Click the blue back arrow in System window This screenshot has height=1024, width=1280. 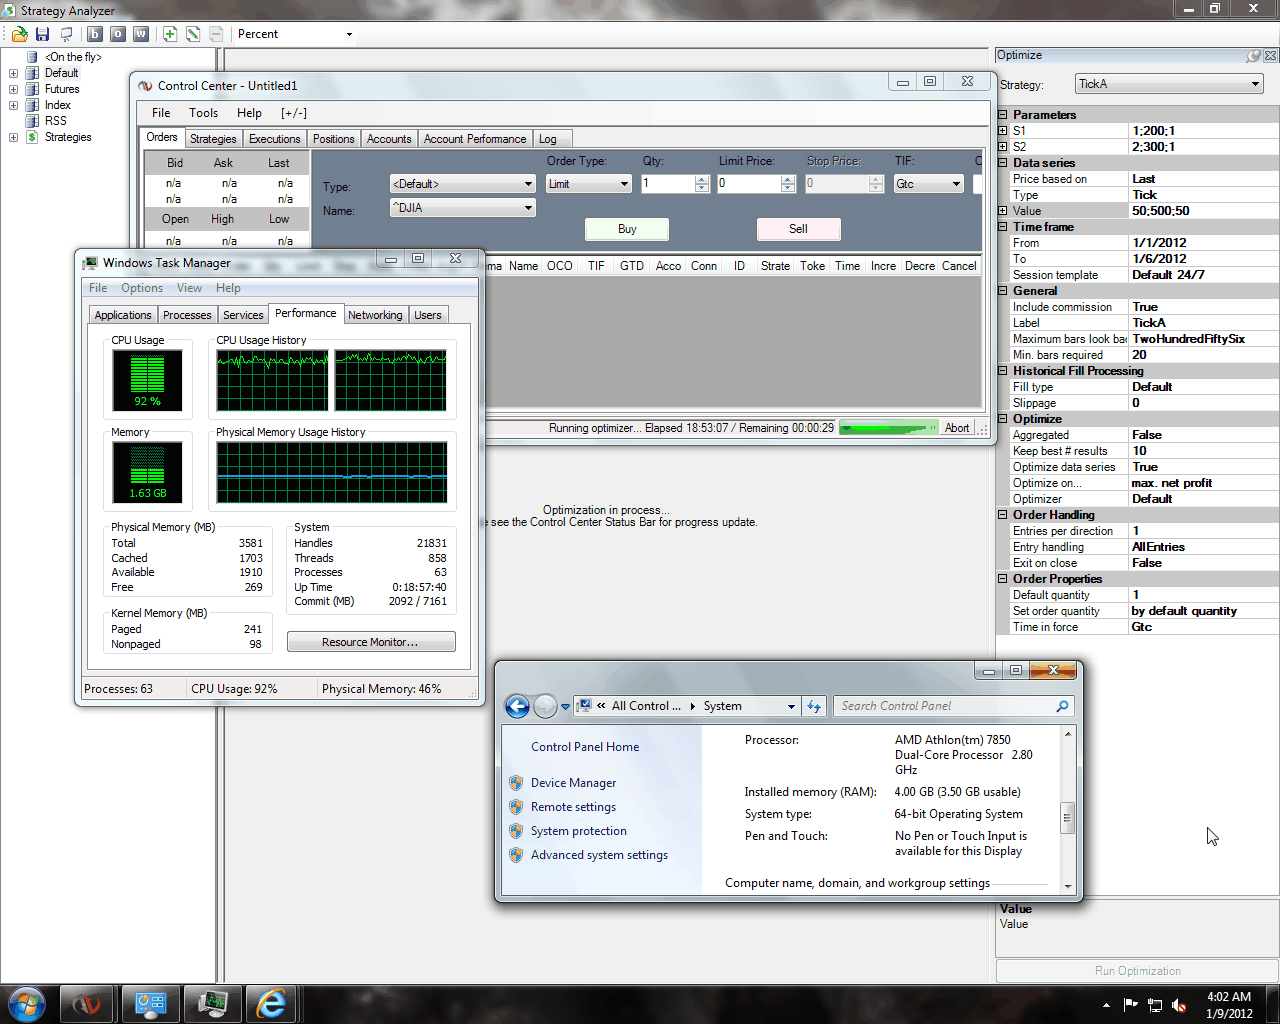(x=517, y=707)
